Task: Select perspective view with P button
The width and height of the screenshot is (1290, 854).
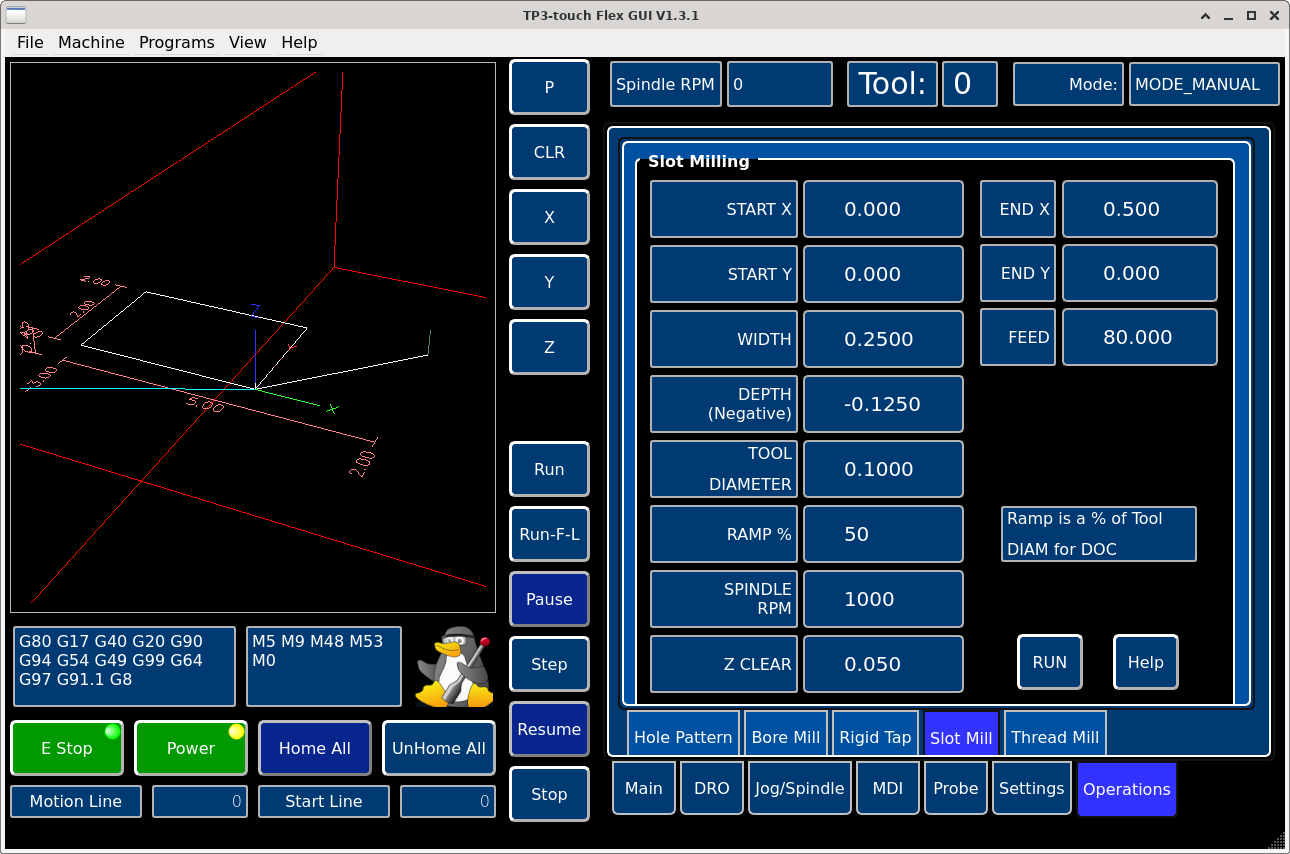Action: 549,87
